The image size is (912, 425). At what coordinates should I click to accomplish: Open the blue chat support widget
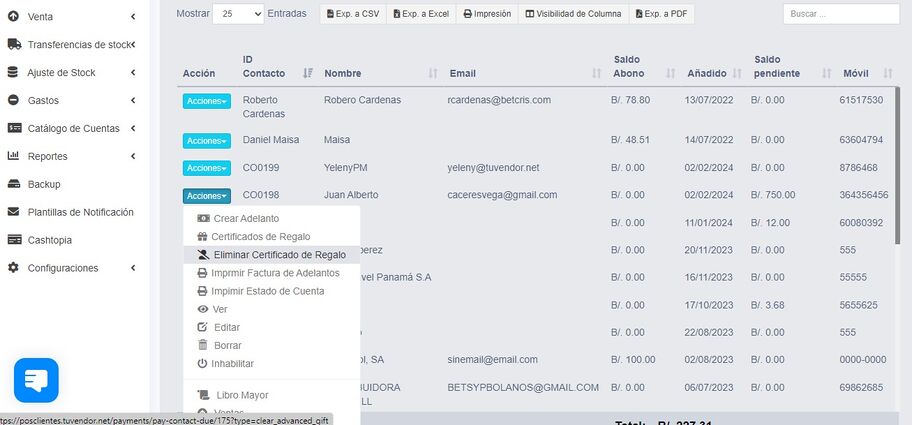(x=36, y=380)
